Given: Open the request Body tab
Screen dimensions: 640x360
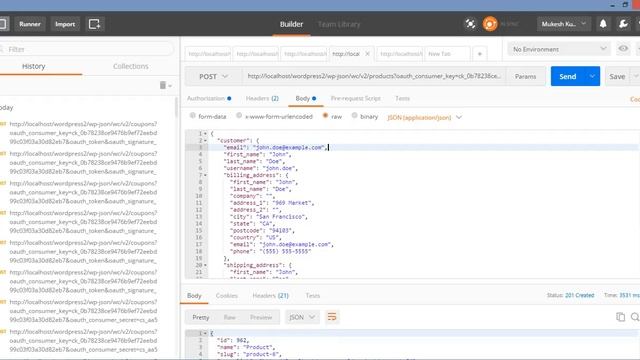Looking at the screenshot, I should (x=306, y=98).
